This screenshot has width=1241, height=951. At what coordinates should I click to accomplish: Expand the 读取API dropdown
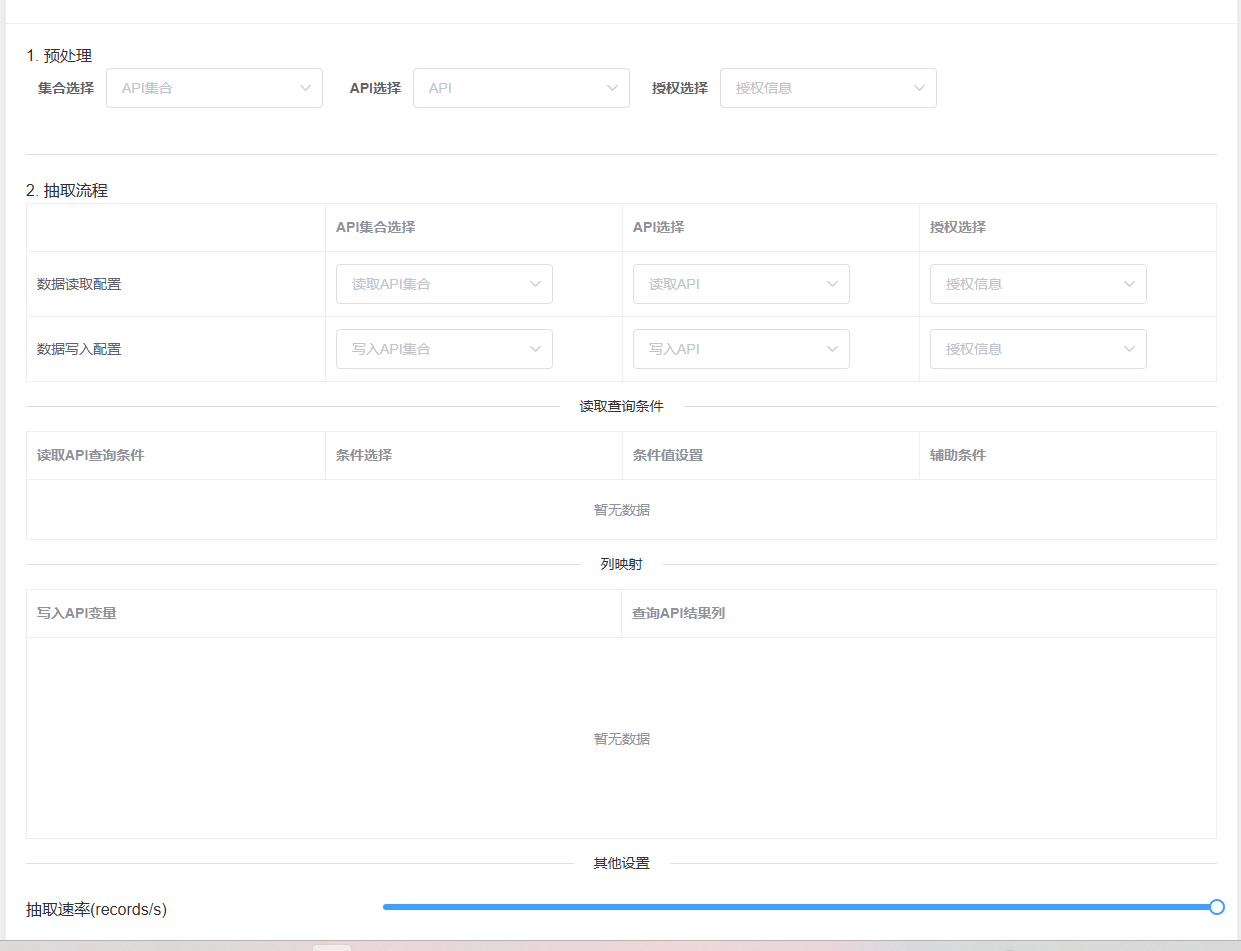740,284
